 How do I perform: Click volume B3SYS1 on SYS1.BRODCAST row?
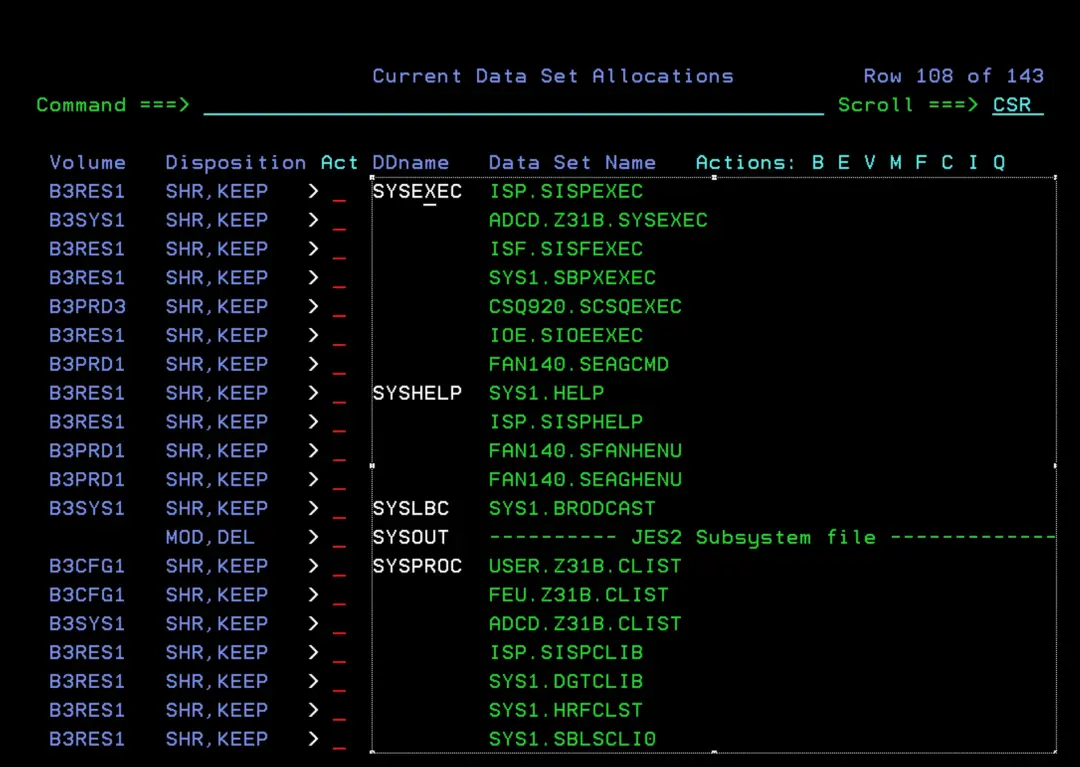[x=87, y=509]
